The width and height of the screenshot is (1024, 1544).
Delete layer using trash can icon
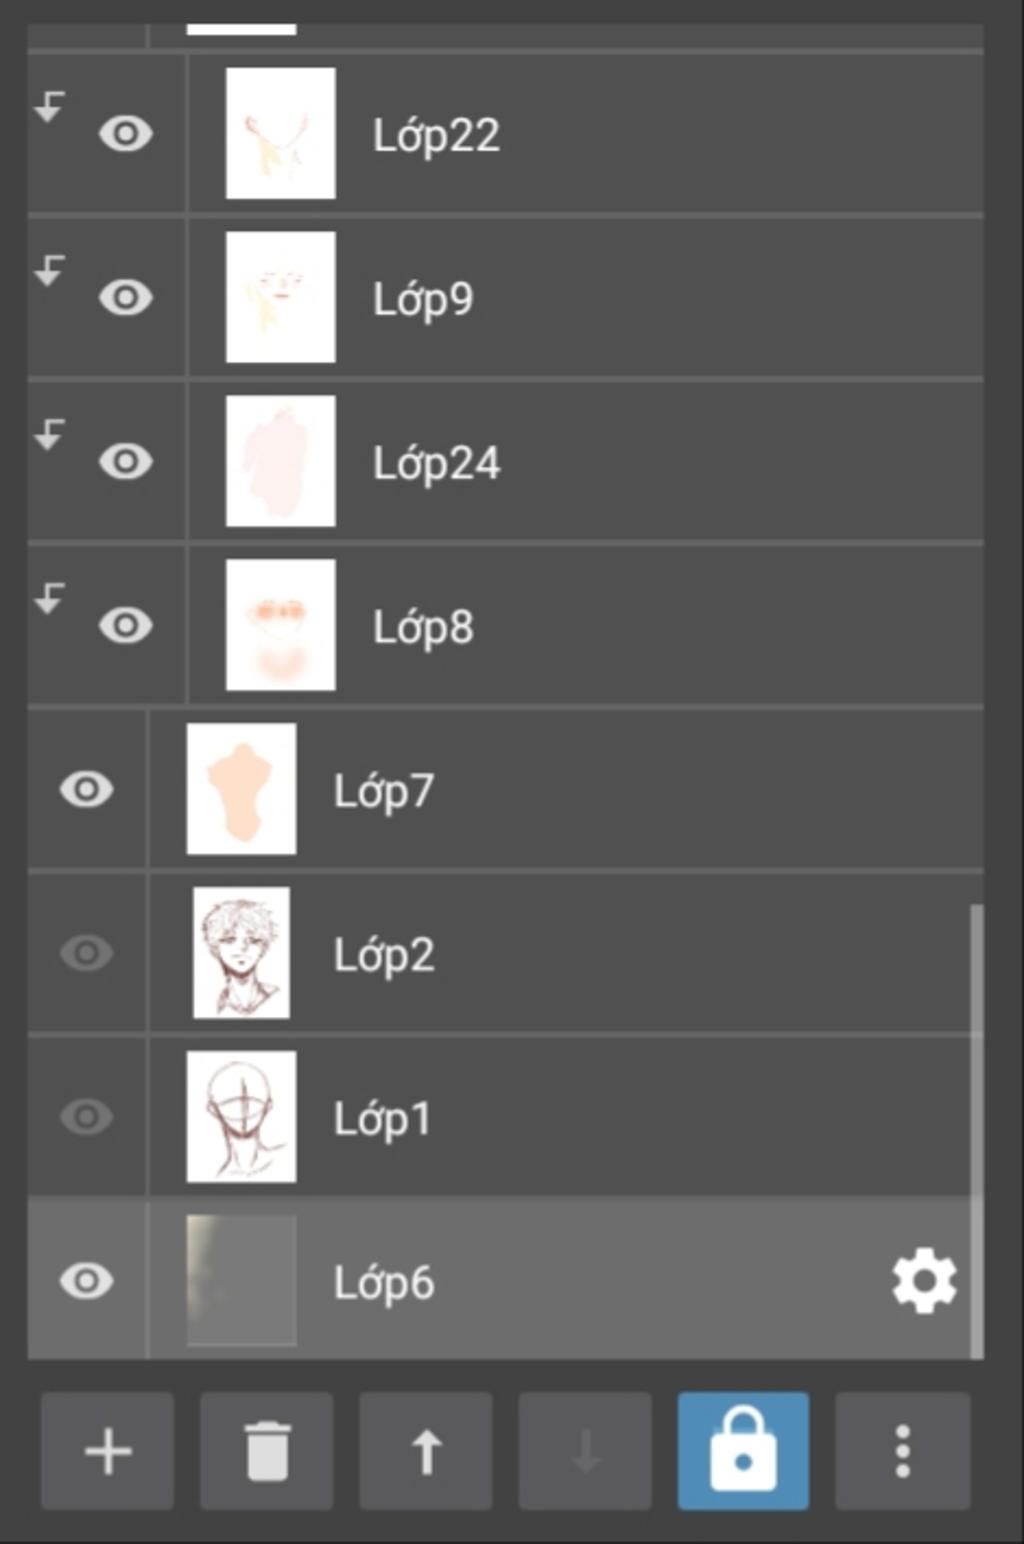pyautogui.click(x=267, y=1451)
